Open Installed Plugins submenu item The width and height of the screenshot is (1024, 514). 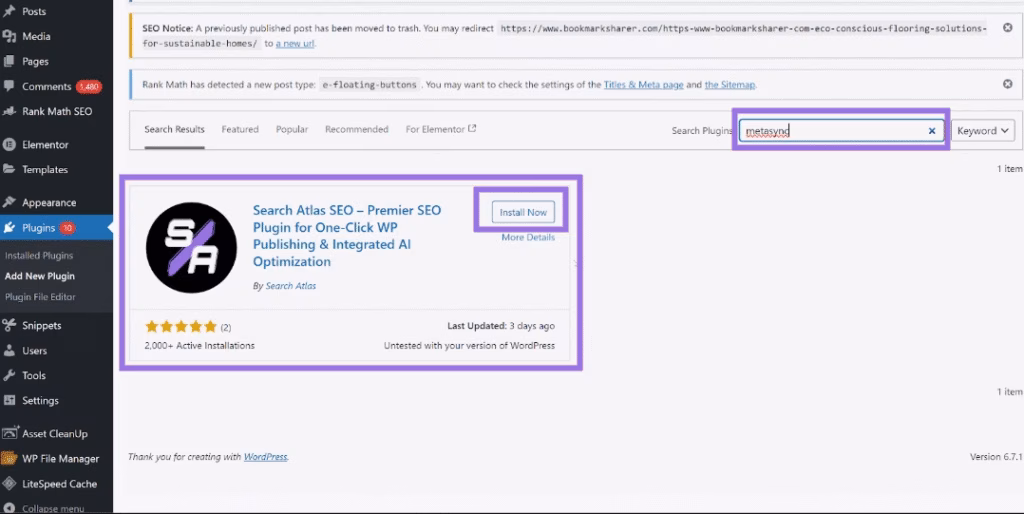pyautogui.click(x=39, y=256)
